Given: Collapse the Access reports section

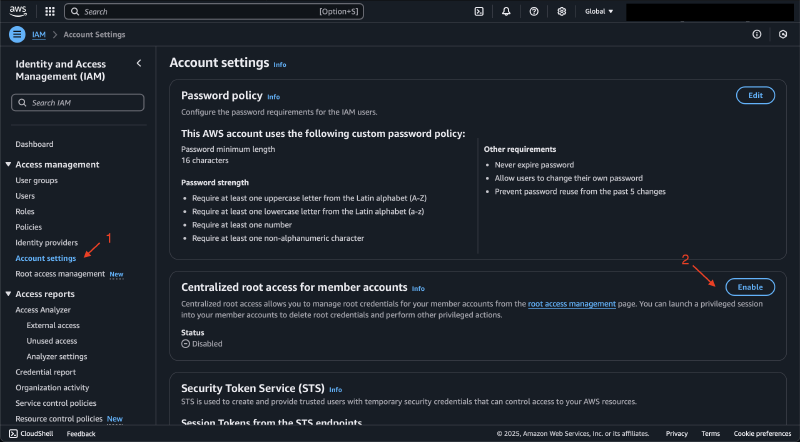Looking at the screenshot, I should click(x=8, y=294).
